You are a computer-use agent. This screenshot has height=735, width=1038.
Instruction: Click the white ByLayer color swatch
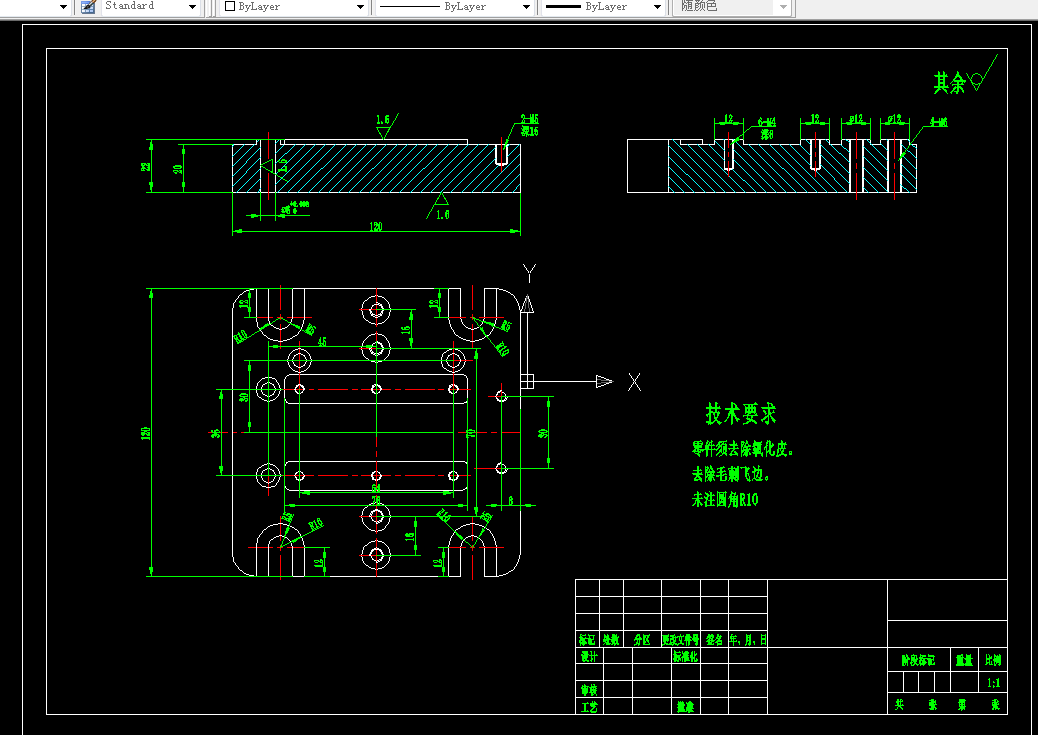click(230, 7)
